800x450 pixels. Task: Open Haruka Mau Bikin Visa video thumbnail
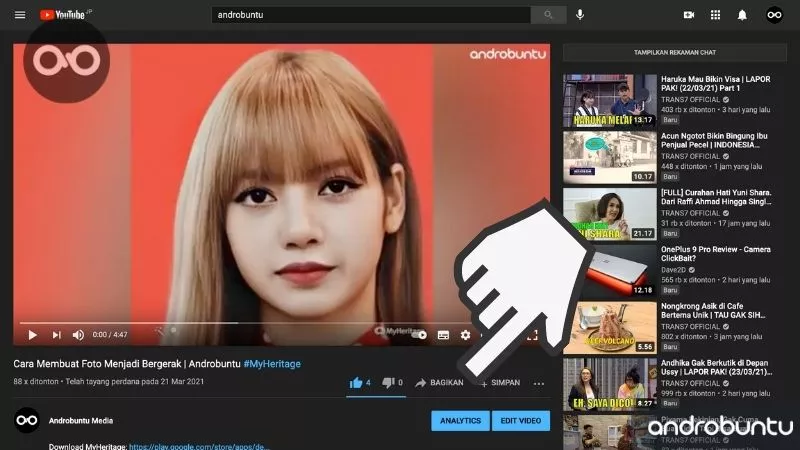point(610,101)
